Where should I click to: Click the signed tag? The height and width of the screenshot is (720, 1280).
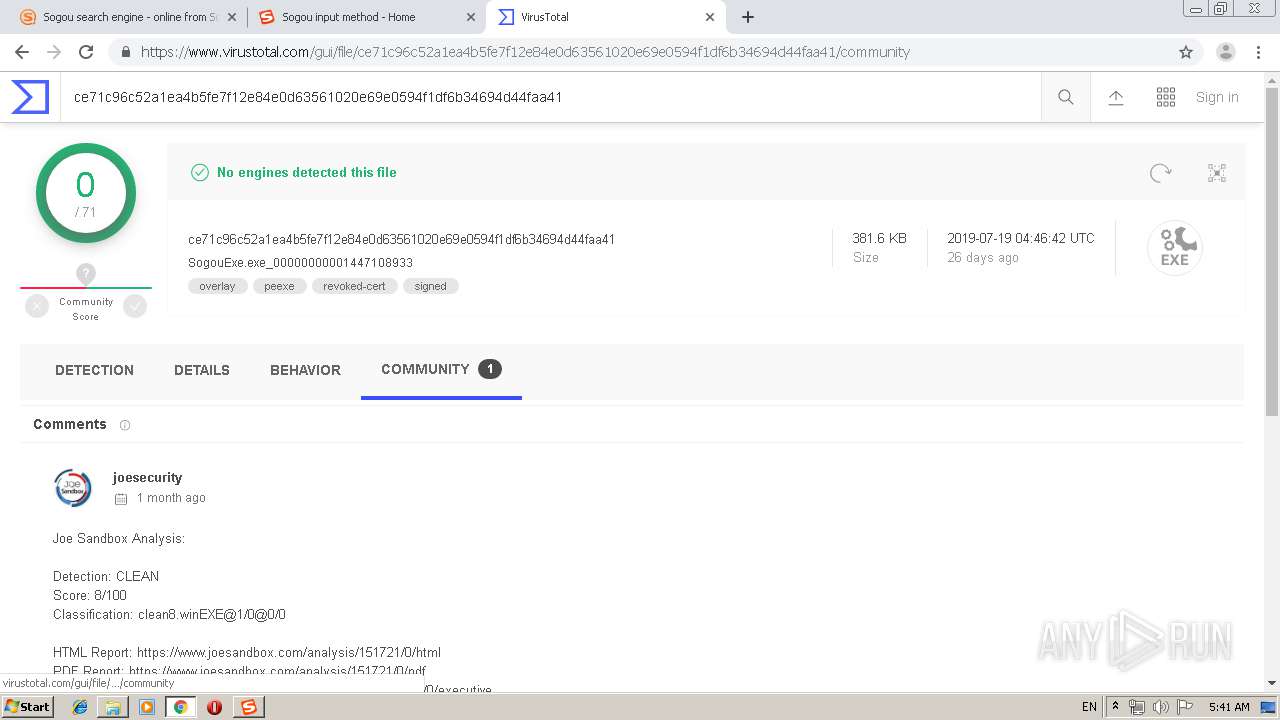click(431, 286)
